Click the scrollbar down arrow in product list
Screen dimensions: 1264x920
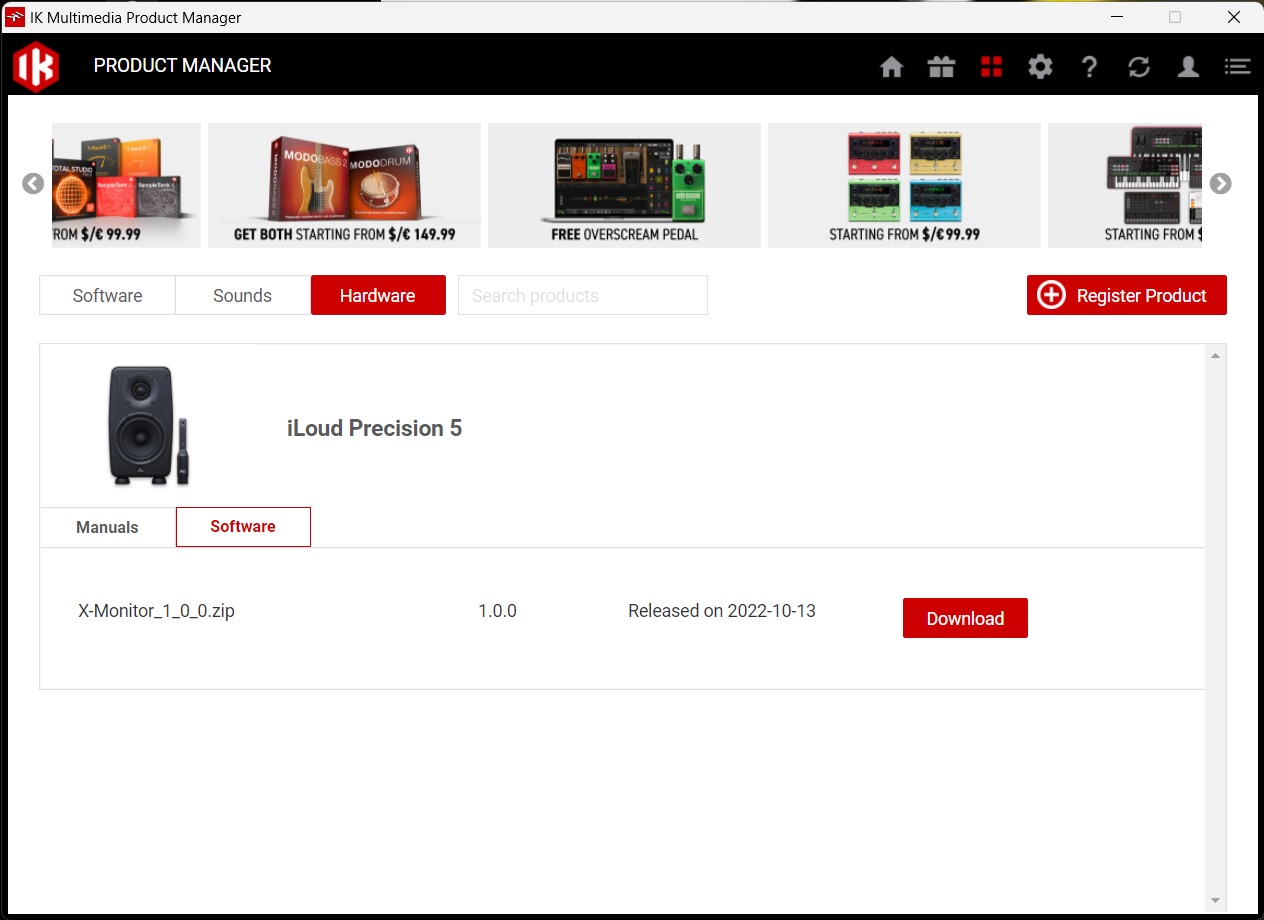1215,900
